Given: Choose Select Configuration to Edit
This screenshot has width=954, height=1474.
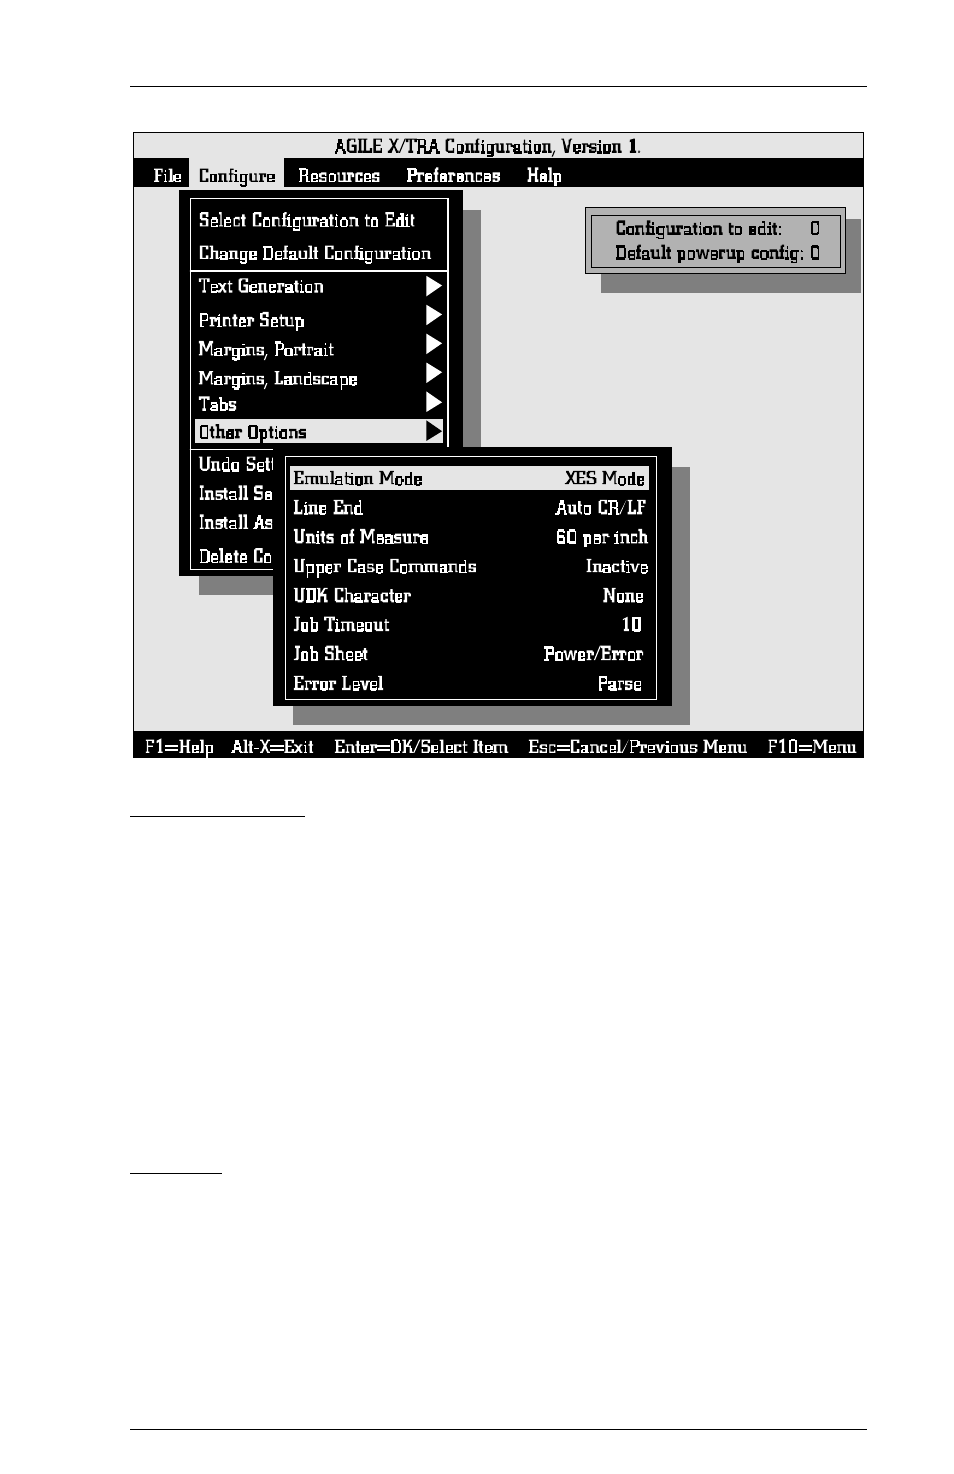Looking at the screenshot, I should pos(306,221).
